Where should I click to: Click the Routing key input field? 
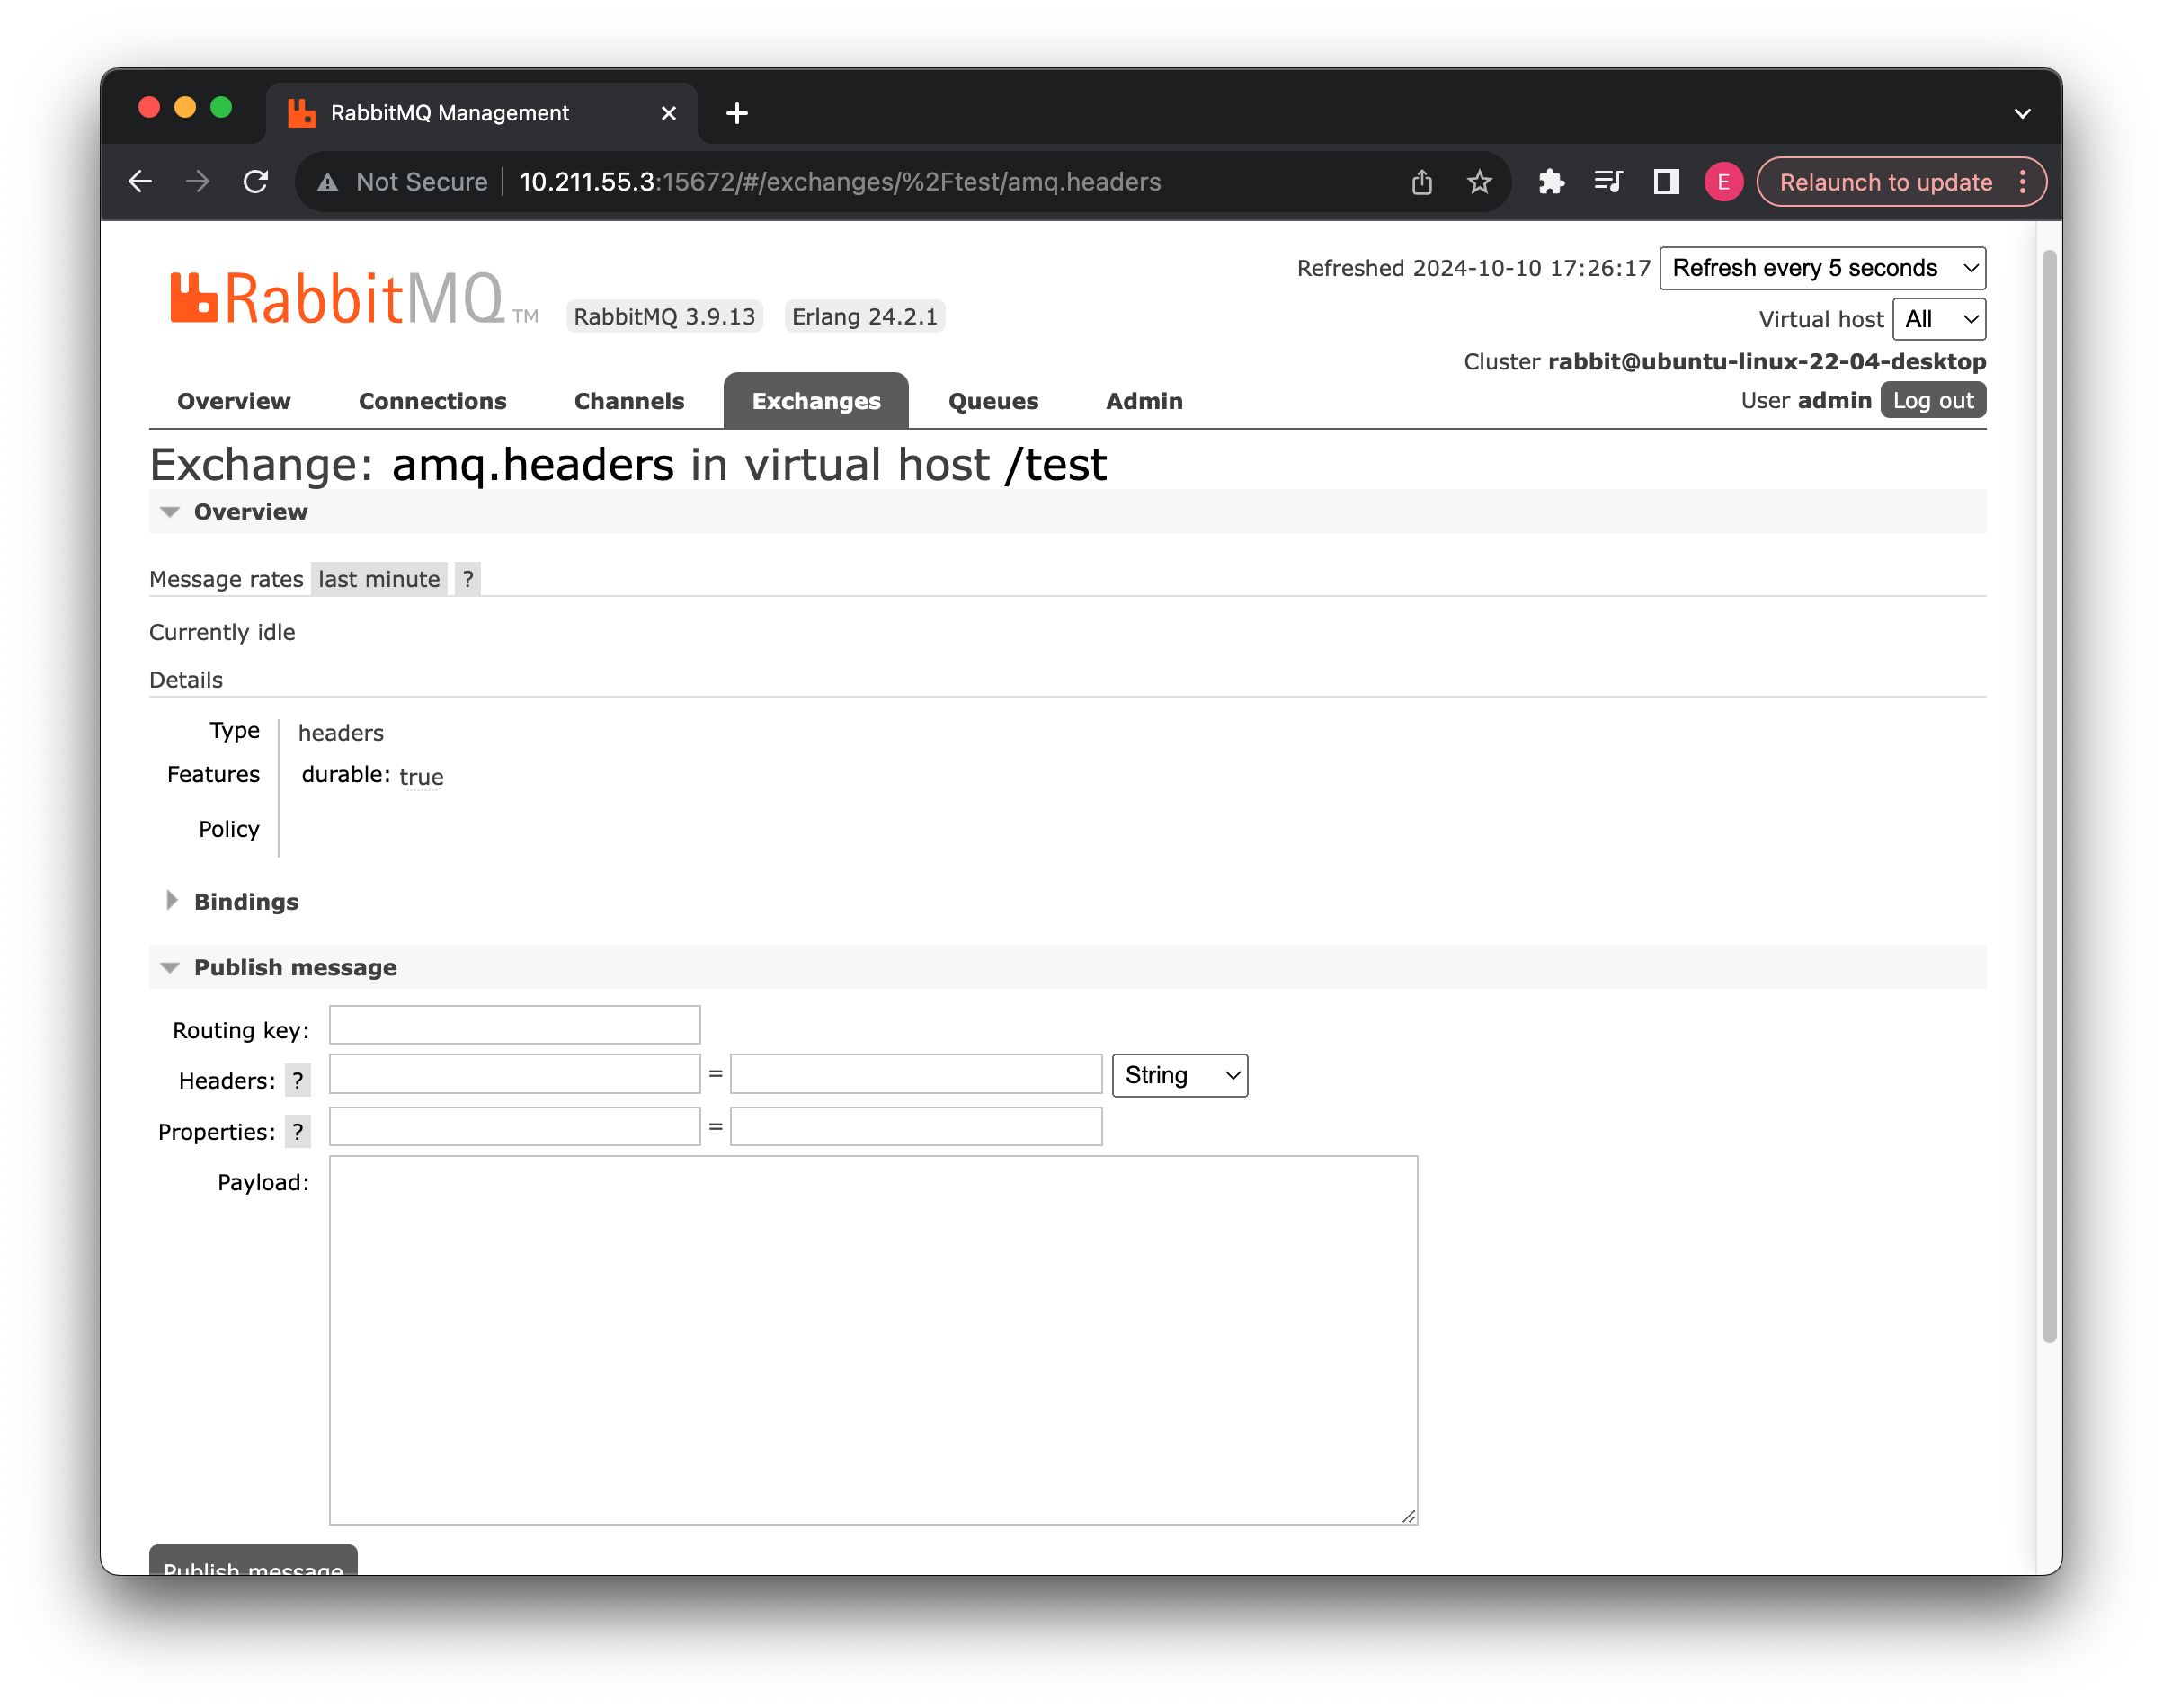click(514, 1025)
